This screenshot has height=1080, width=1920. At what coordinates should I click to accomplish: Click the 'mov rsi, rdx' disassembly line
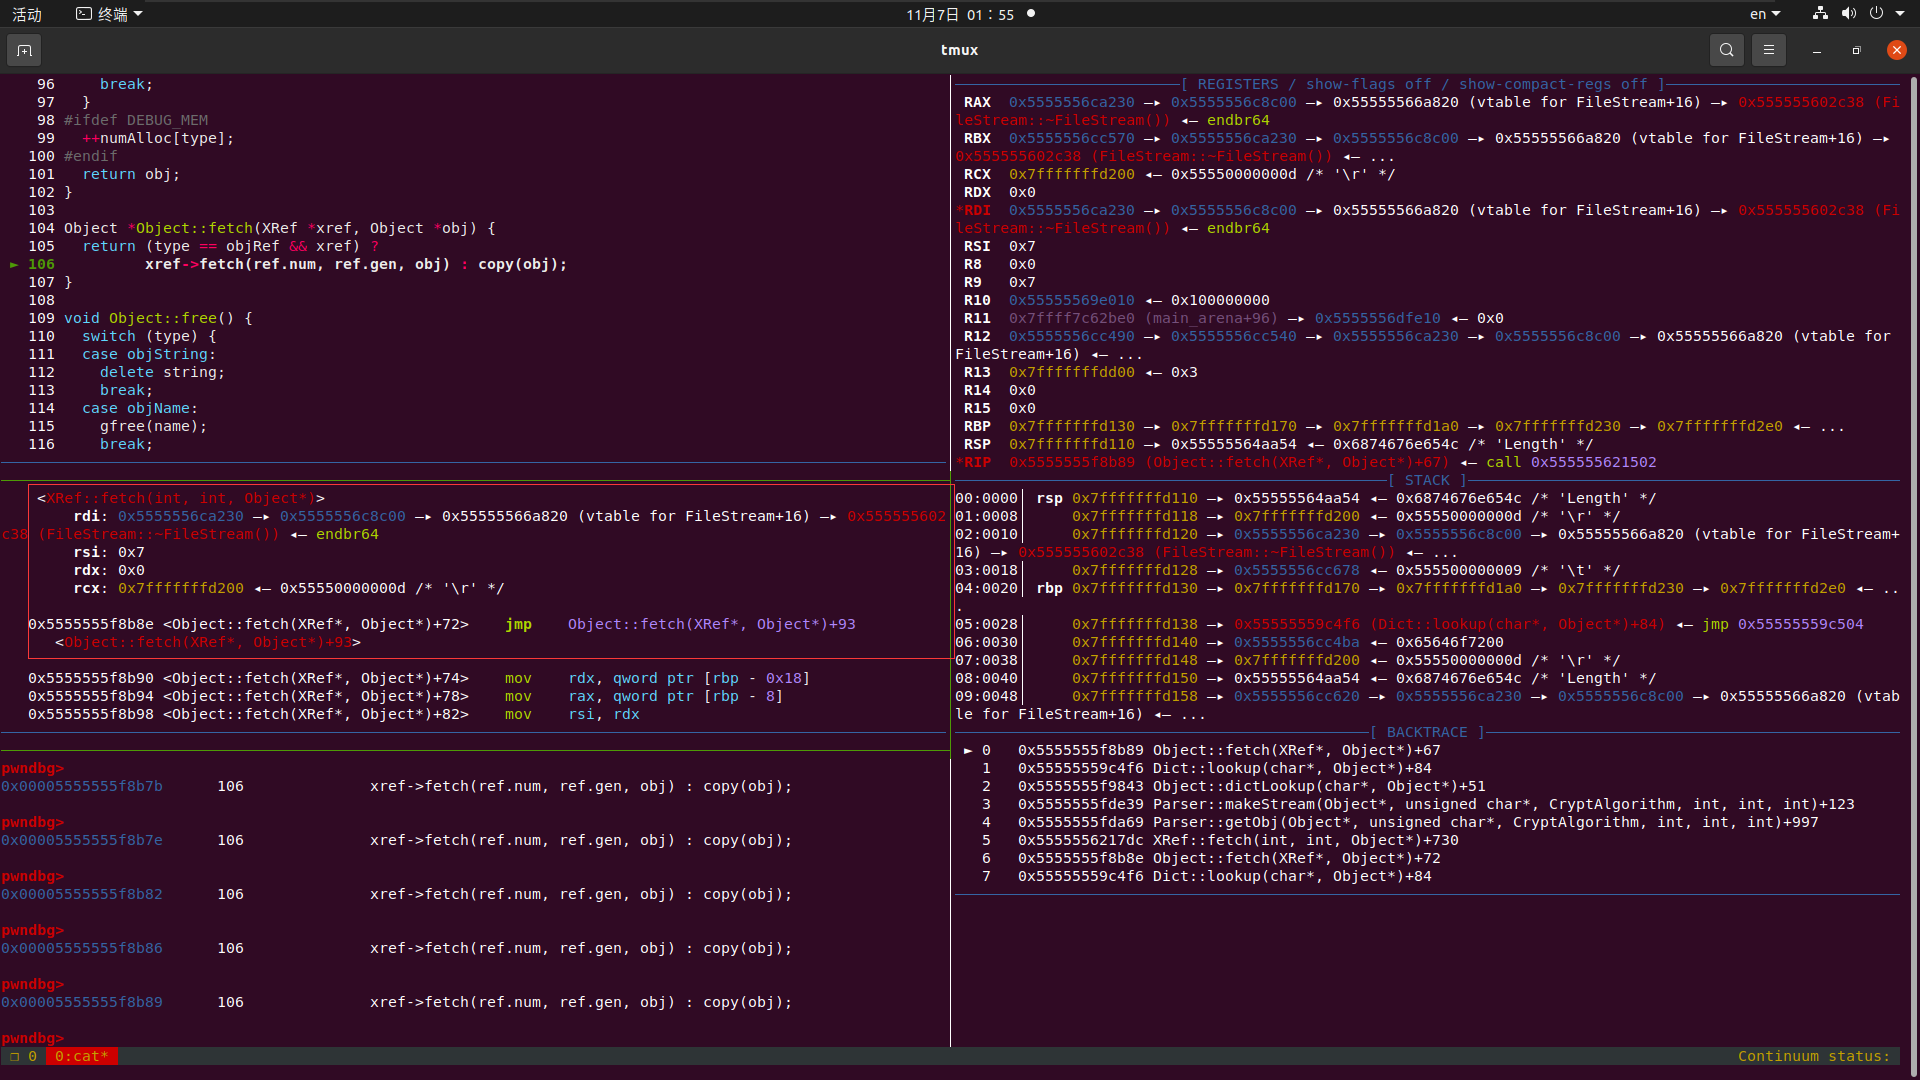[x=334, y=715]
